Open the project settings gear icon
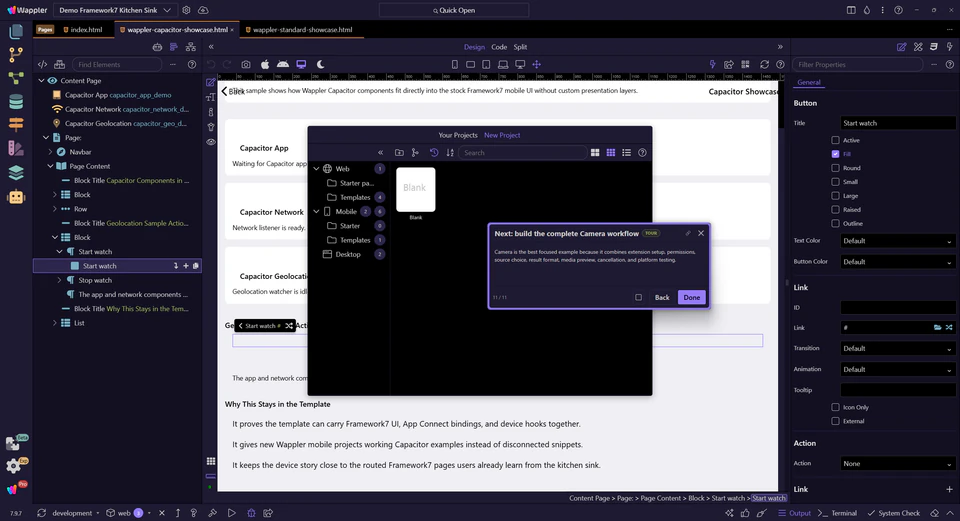 pyautogui.click(x=186, y=10)
